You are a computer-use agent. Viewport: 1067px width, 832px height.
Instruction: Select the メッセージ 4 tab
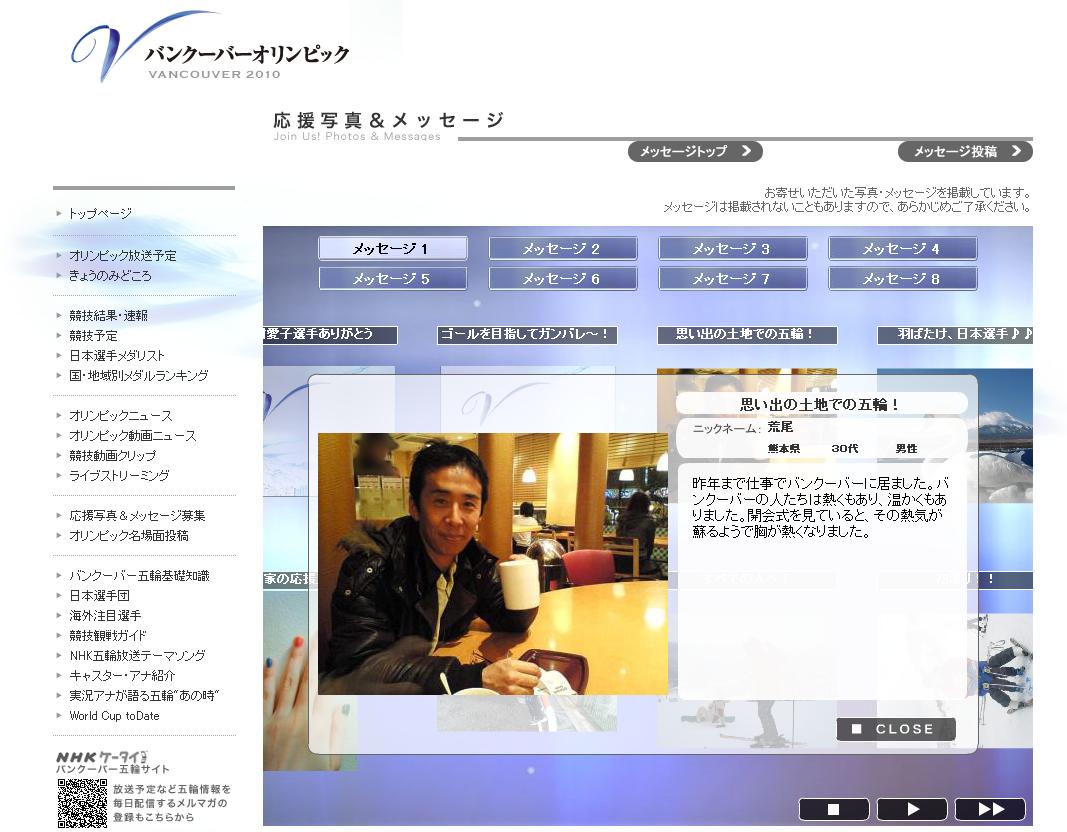[x=903, y=248]
